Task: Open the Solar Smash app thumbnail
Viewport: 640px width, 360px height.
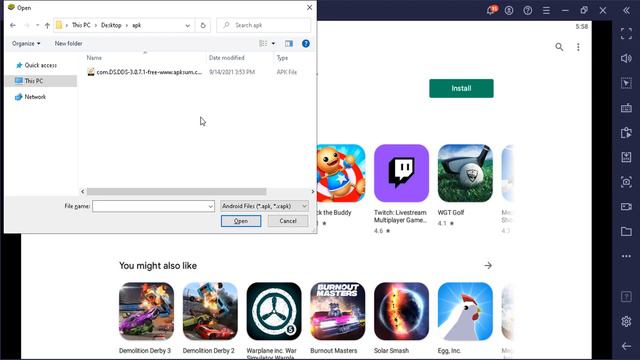Action: pyautogui.click(x=401, y=311)
